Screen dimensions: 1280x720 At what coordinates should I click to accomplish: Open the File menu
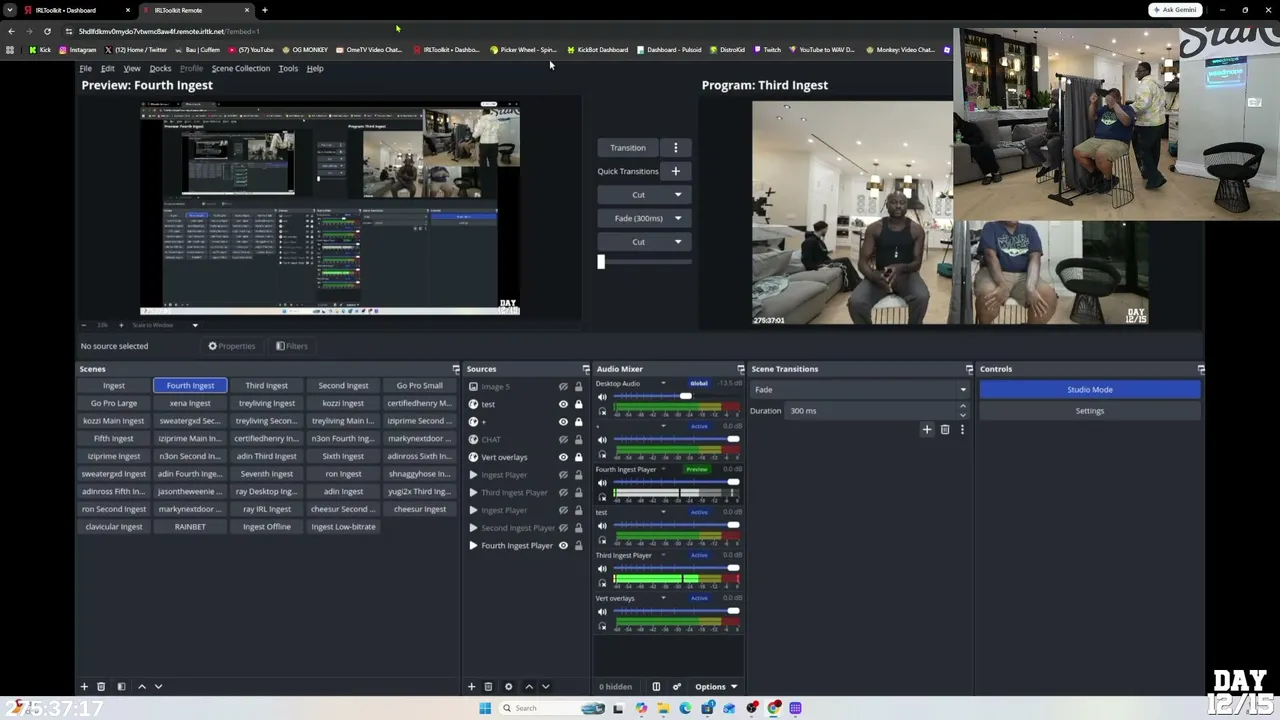click(86, 68)
